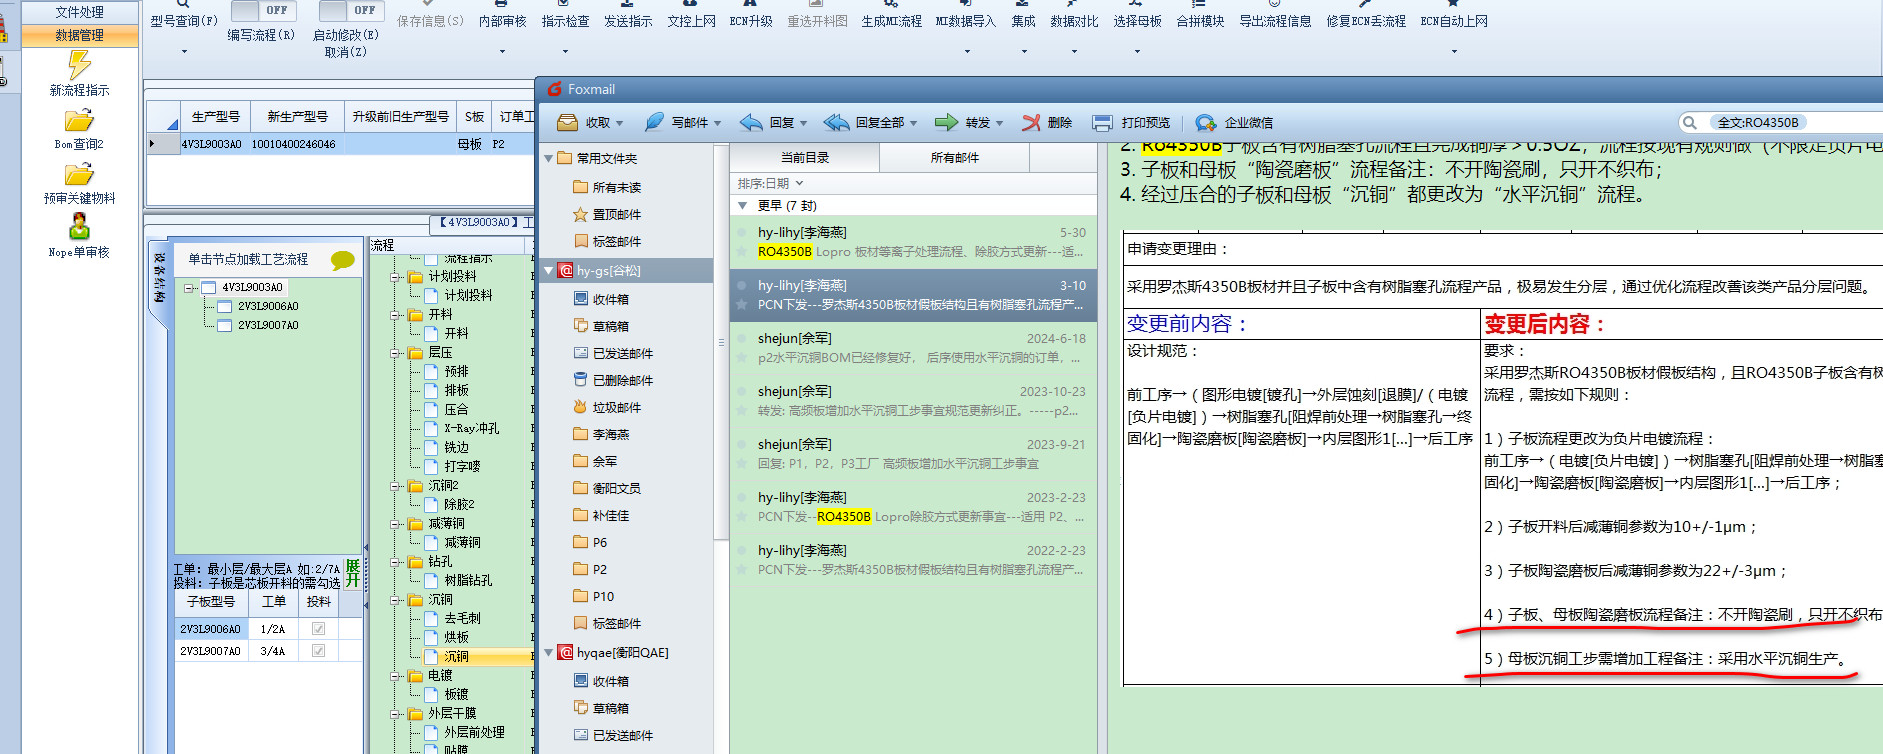The width and height of the screenshot is (1883, 754).
Task: Collapse the 更早 (7 封) mail group
Action: click(x=742, y=206)
